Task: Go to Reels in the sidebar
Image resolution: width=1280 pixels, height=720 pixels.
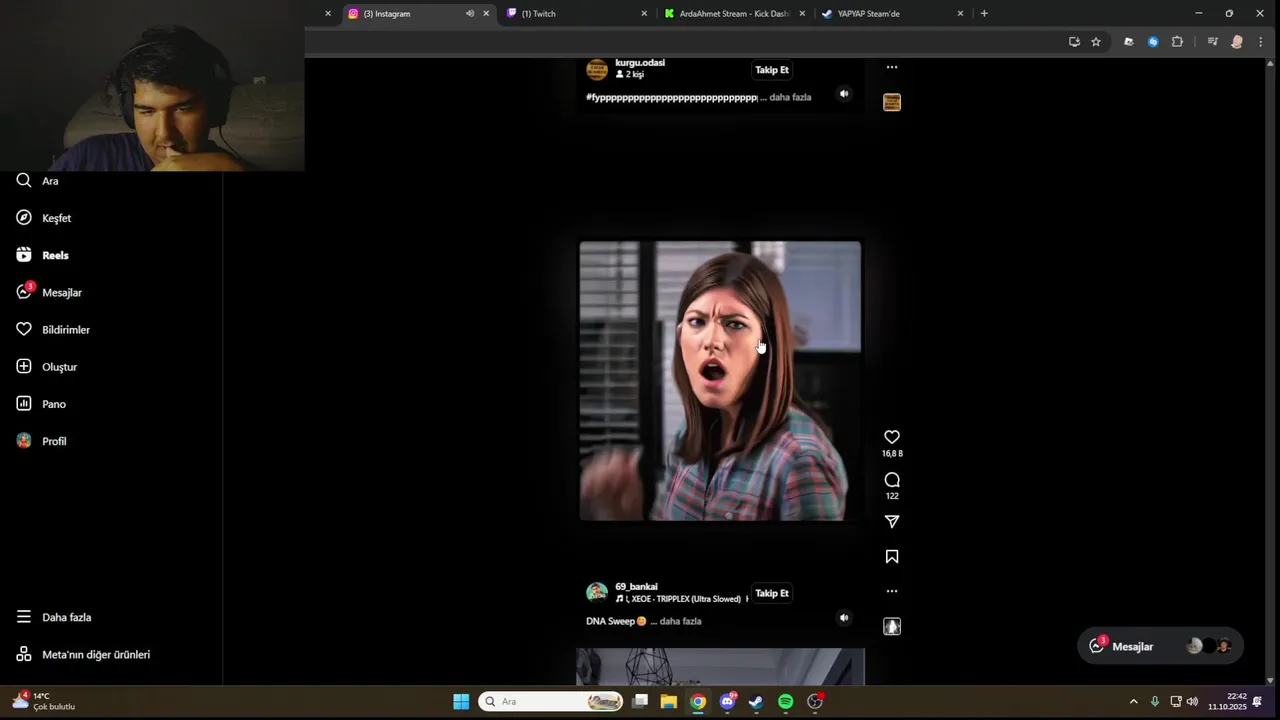Action: [43, 255]
